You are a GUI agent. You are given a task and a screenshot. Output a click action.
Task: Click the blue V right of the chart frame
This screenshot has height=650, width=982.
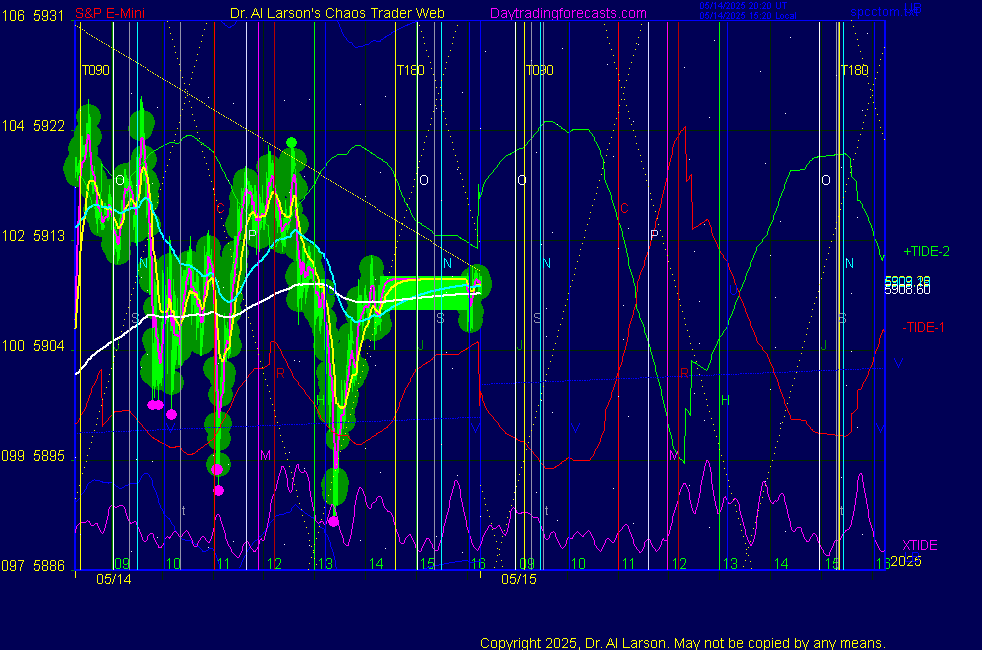pos(898,363)
